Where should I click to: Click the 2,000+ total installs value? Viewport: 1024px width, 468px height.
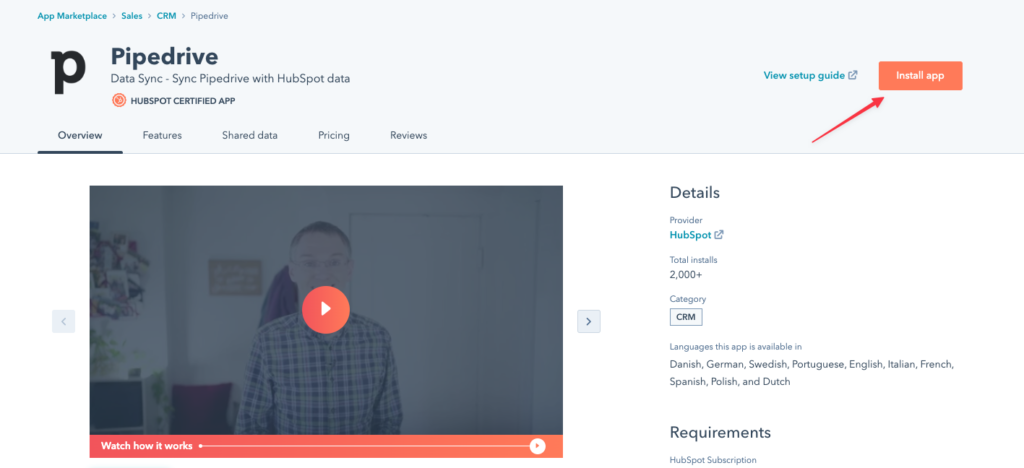click(x=686, y=274)
